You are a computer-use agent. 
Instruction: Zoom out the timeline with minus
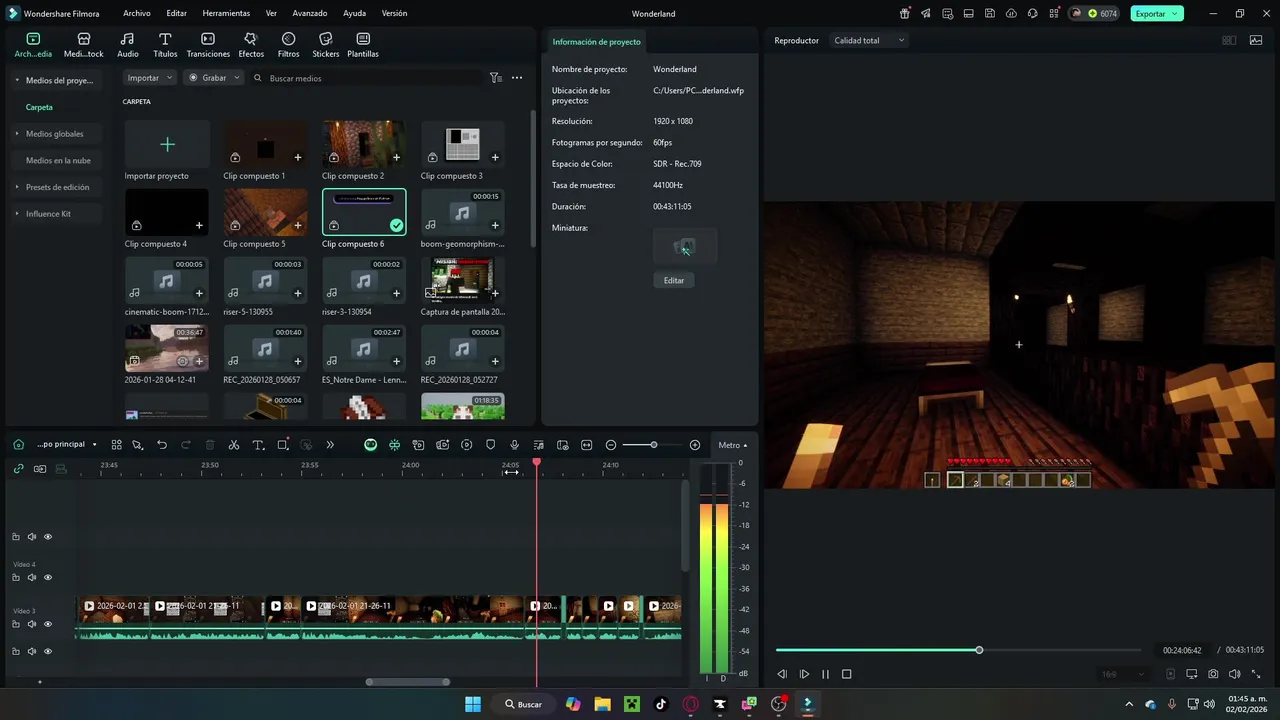(611, 445)
